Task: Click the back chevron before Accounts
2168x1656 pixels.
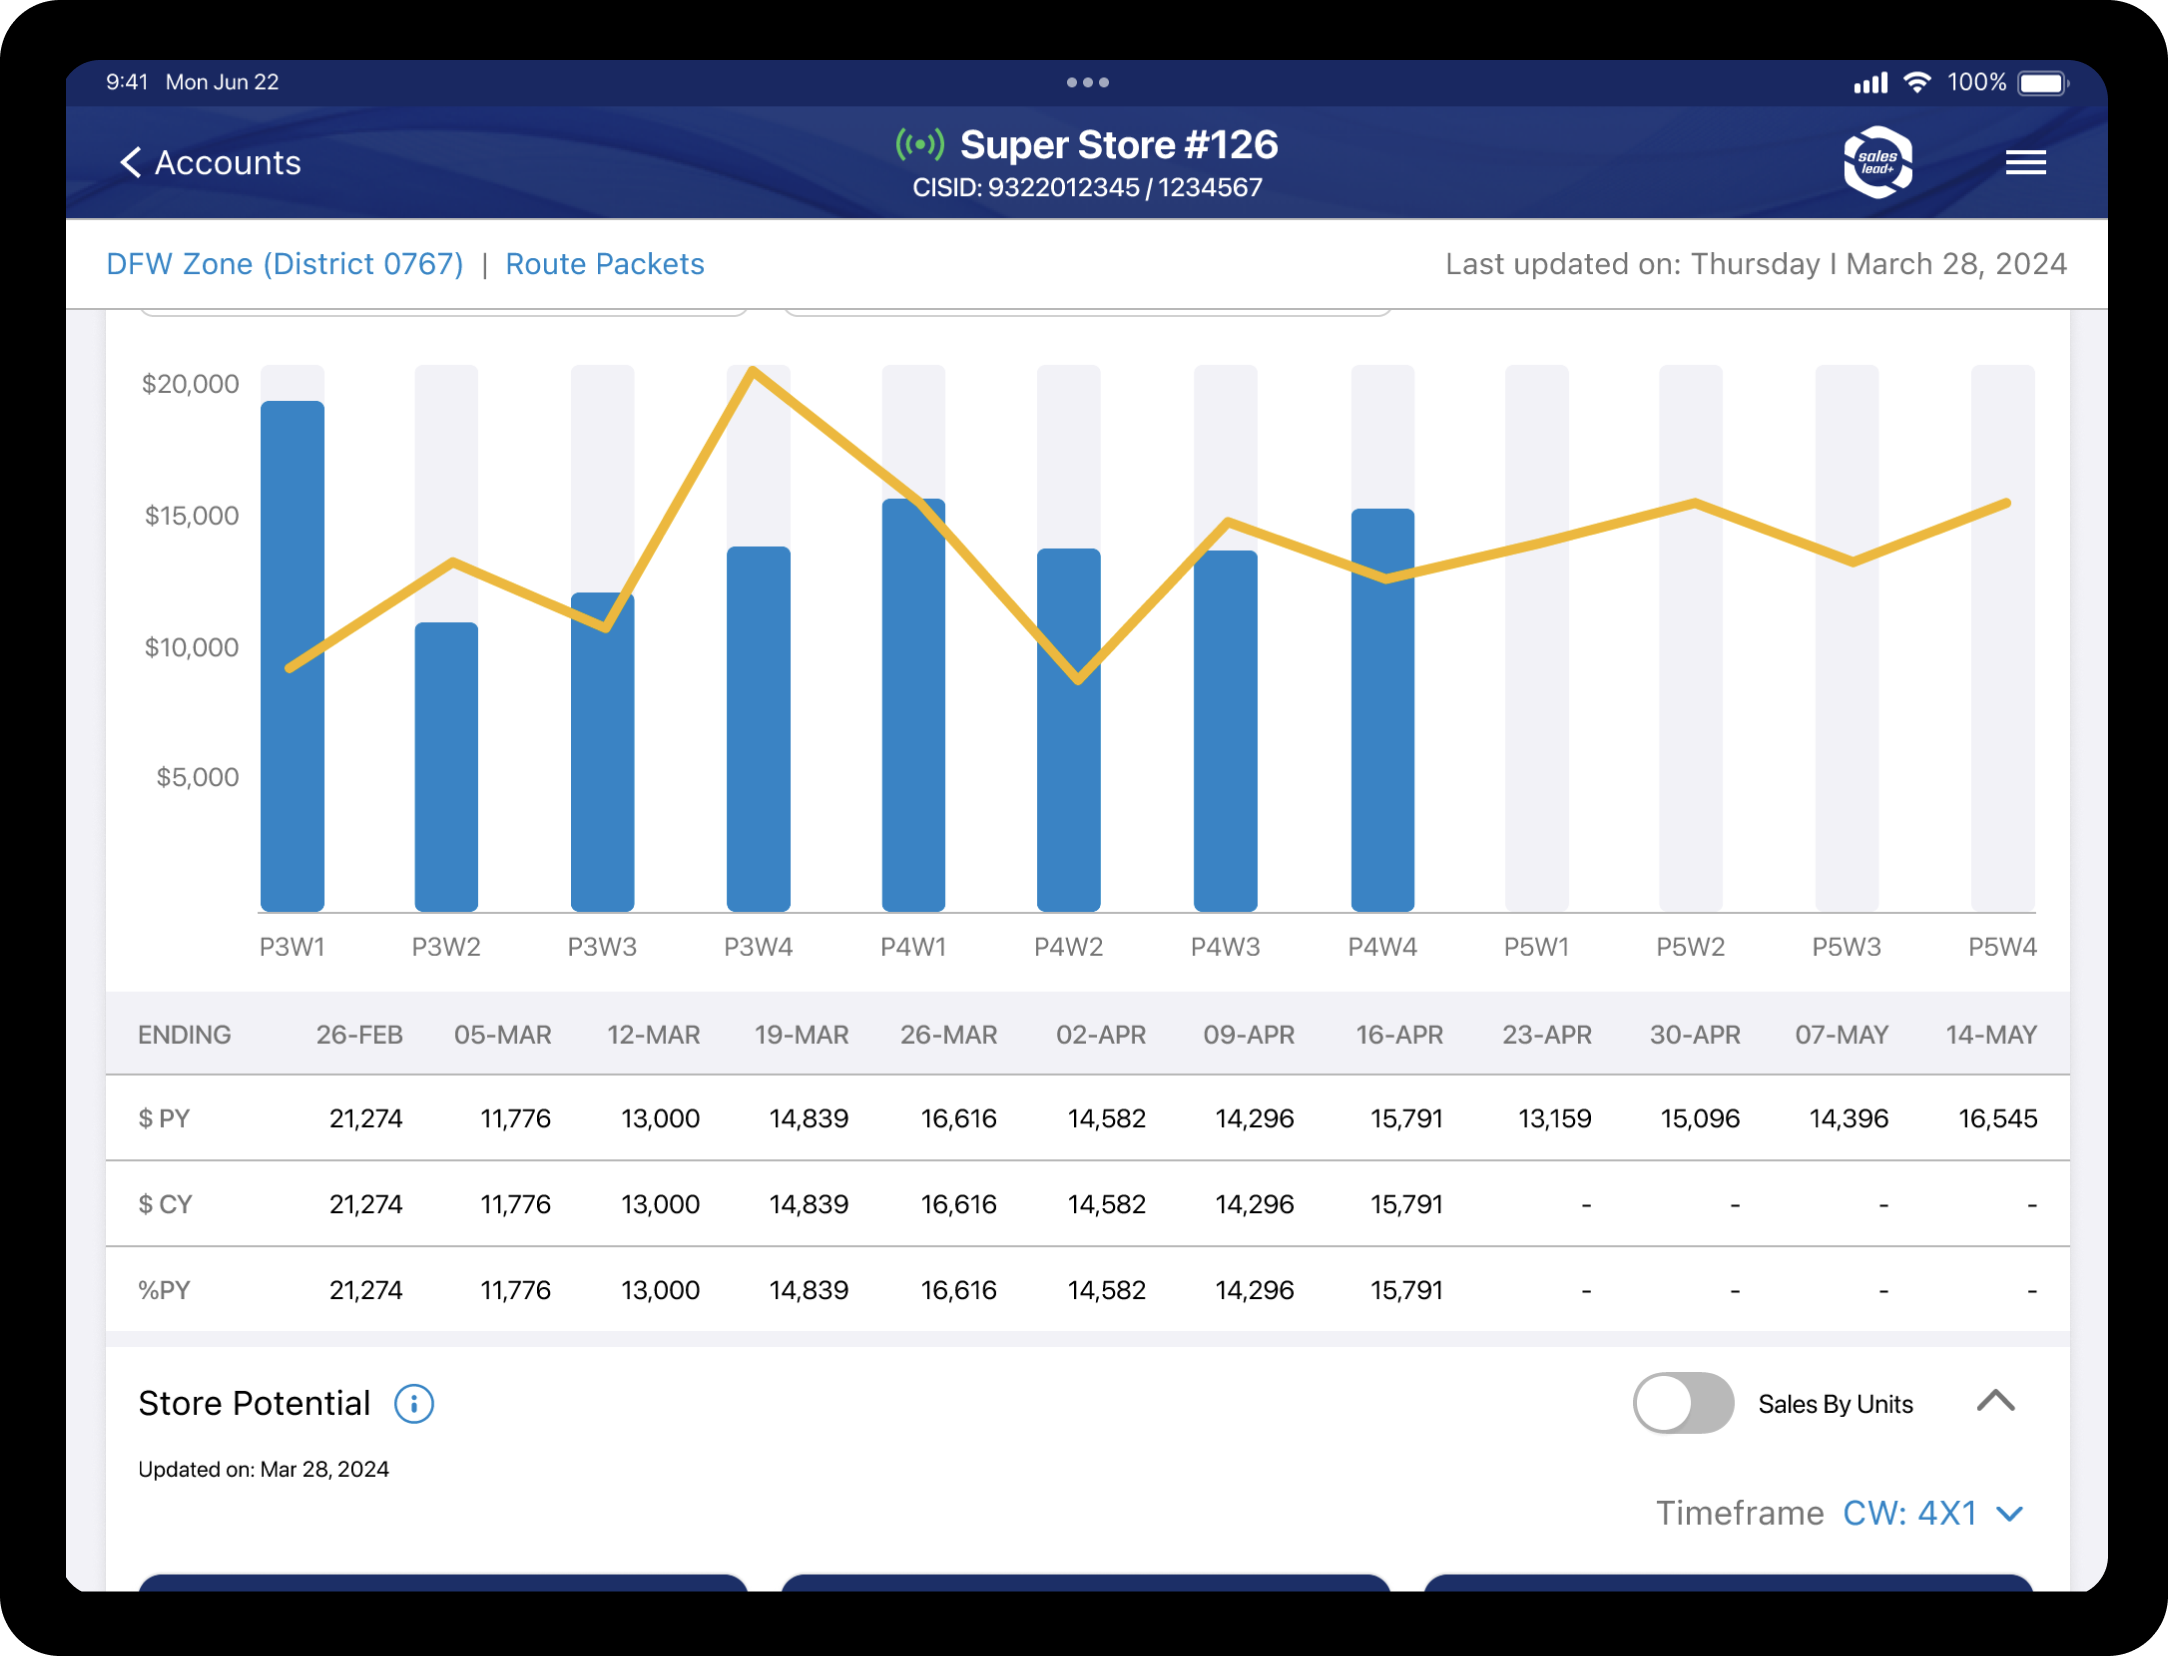Action: coord(131,162)
